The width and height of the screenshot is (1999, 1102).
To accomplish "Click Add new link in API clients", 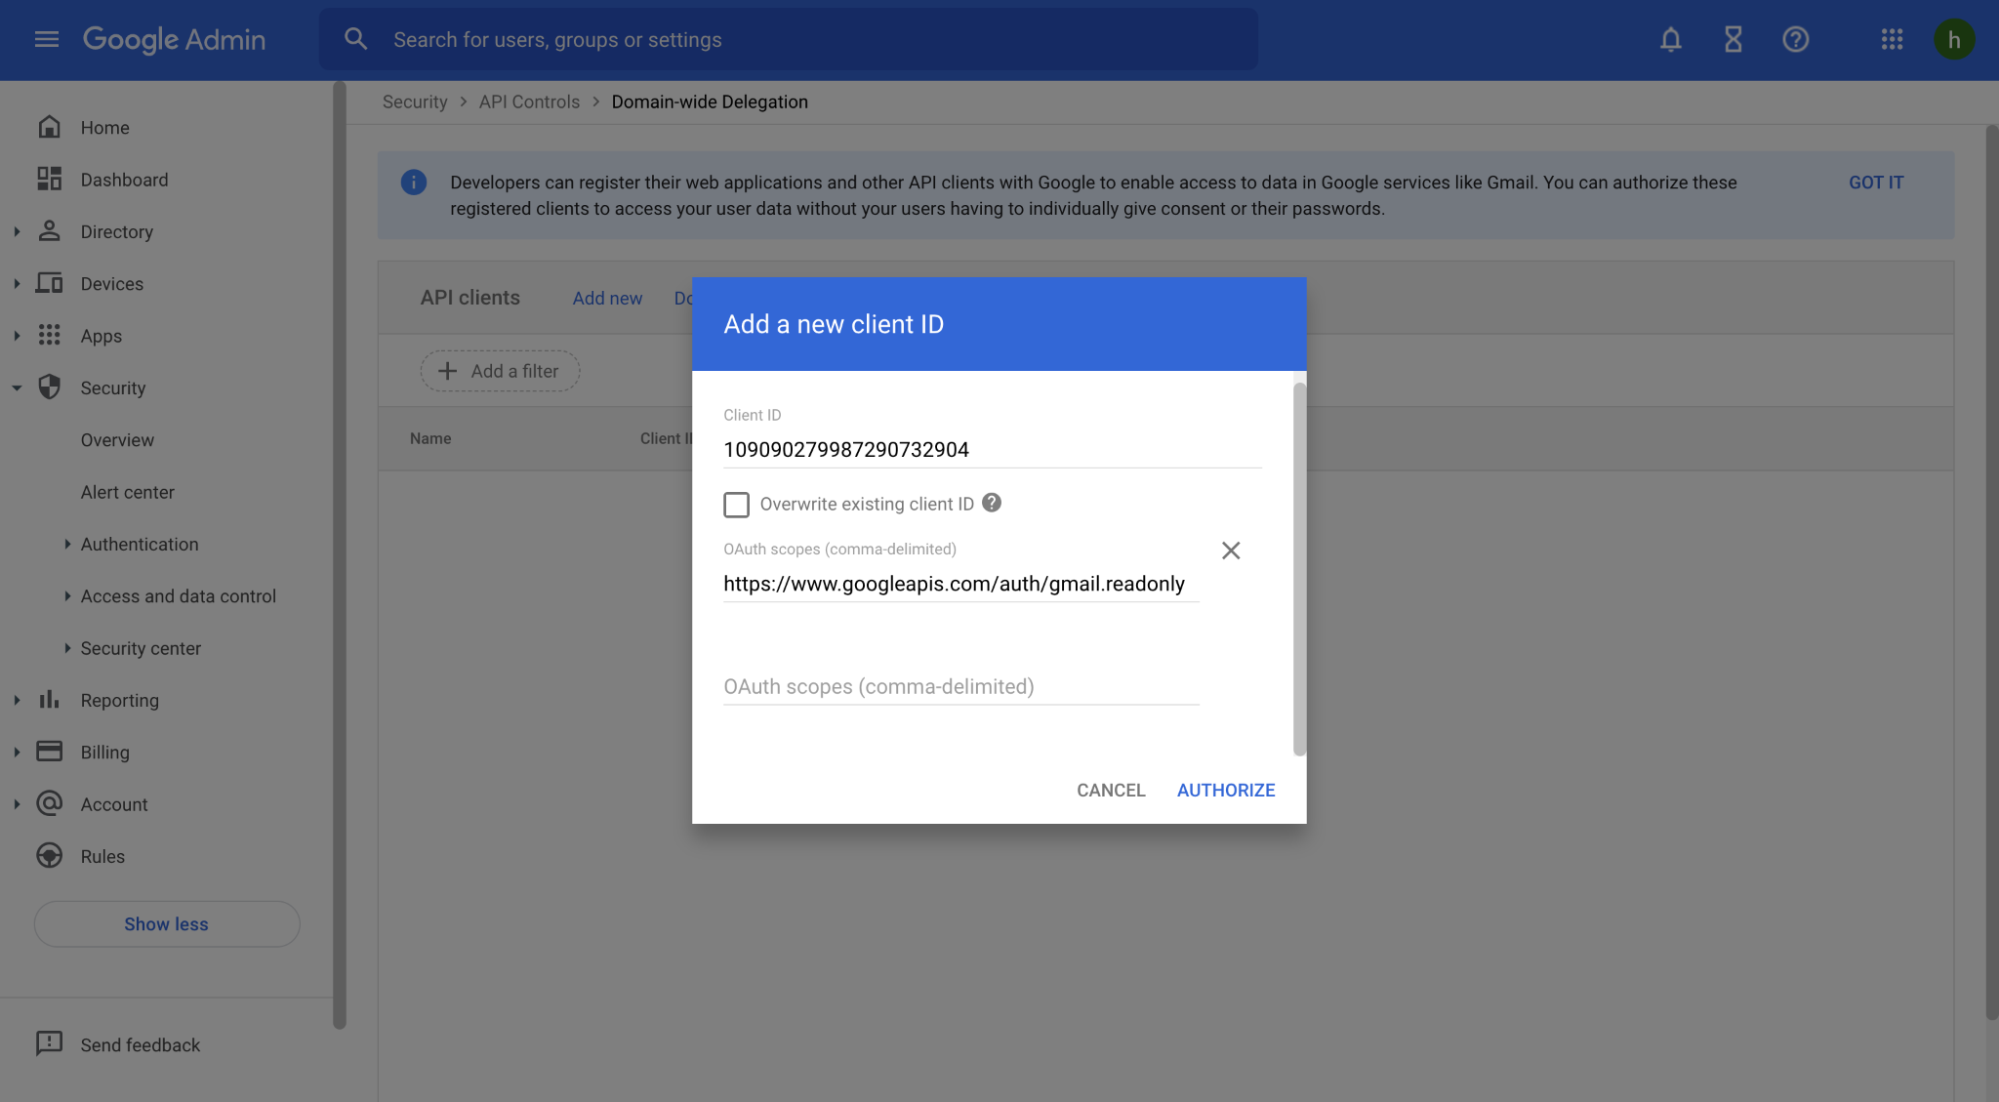I will point(607,298).
